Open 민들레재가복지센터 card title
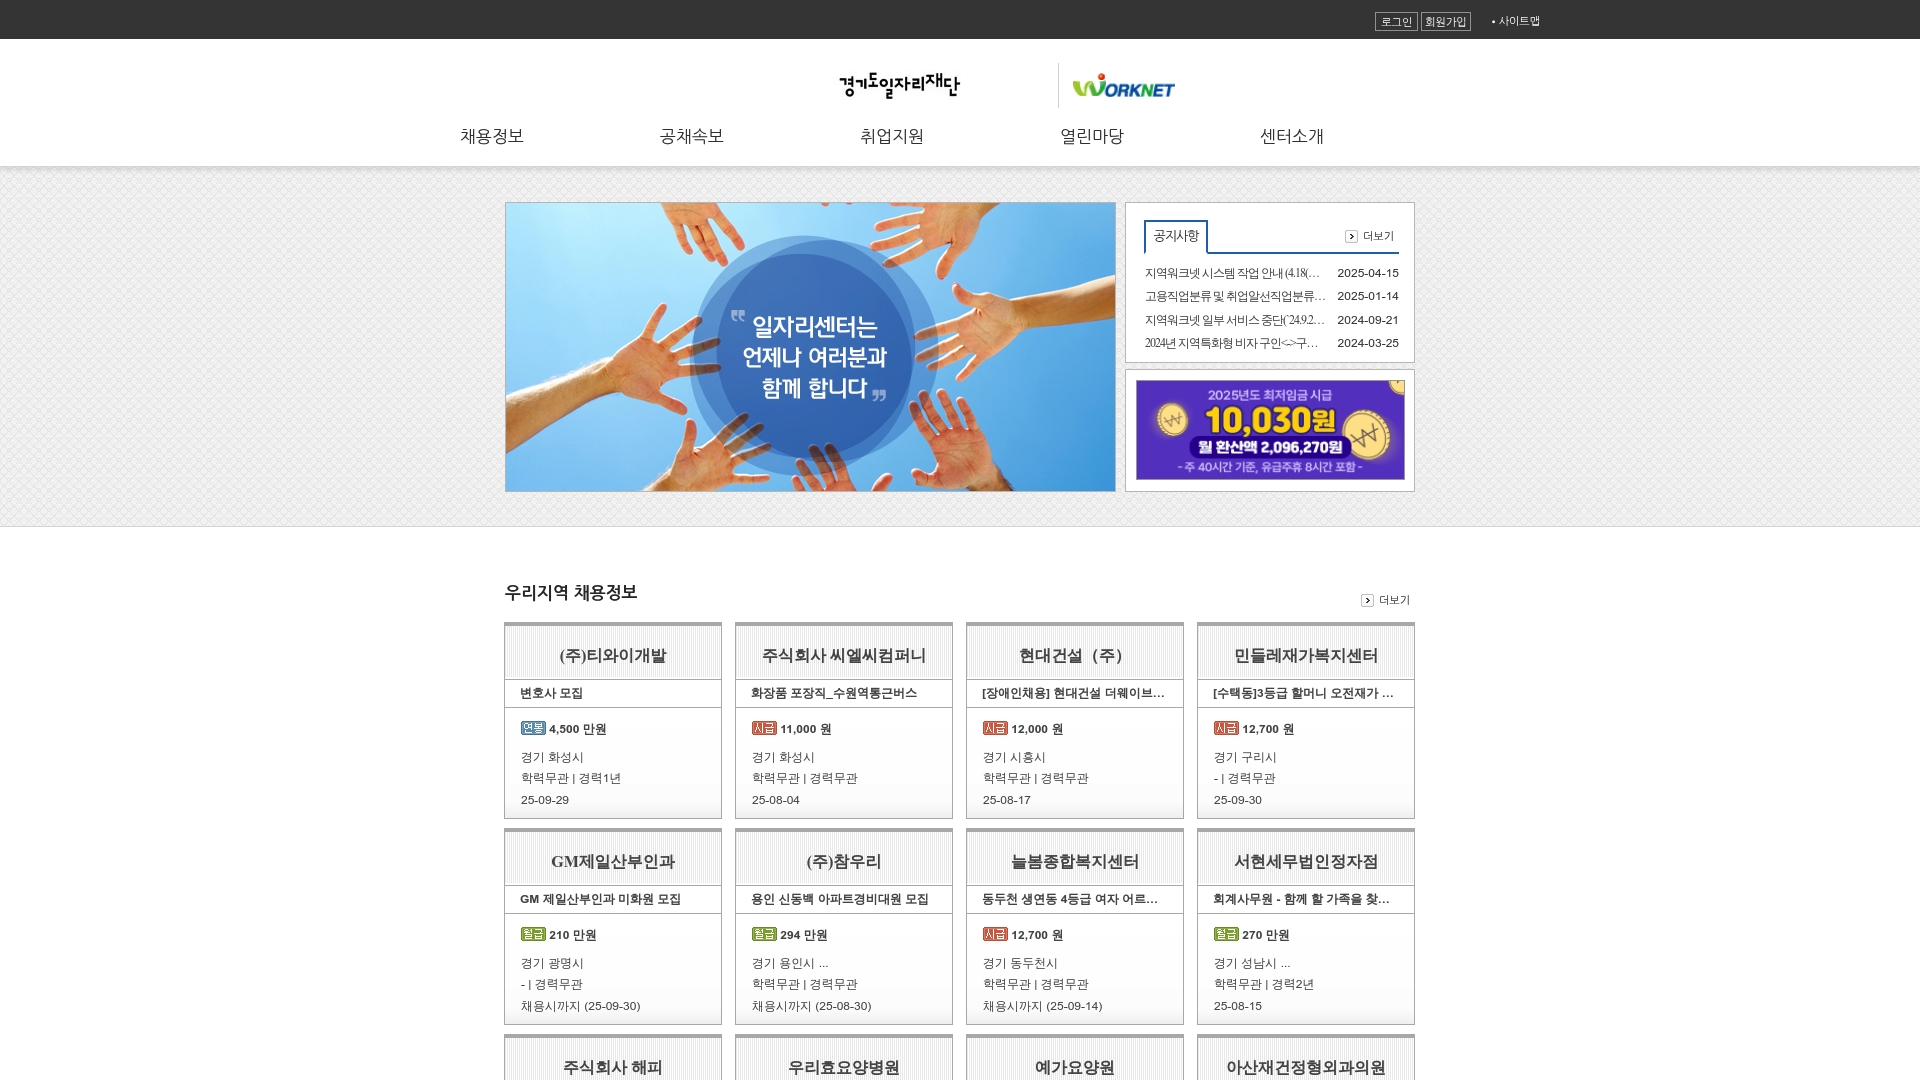The width and height of the screenshot is (1920, 1080). pyautogui.click(x=1306, y=655)
